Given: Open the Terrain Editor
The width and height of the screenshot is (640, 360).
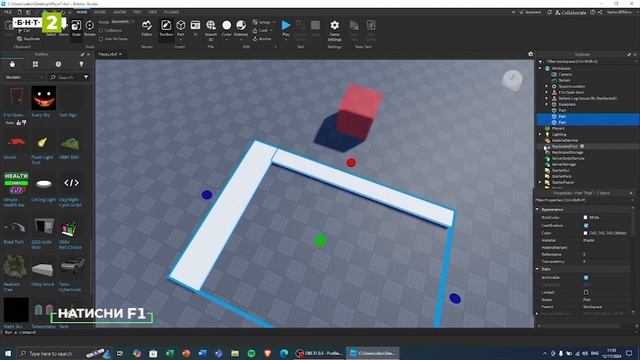Looking at the screenshot, I should (147, 28).
